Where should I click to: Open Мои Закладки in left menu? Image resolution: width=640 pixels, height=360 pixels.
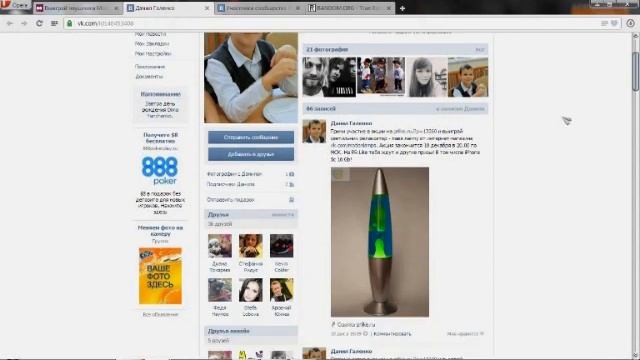152,44
